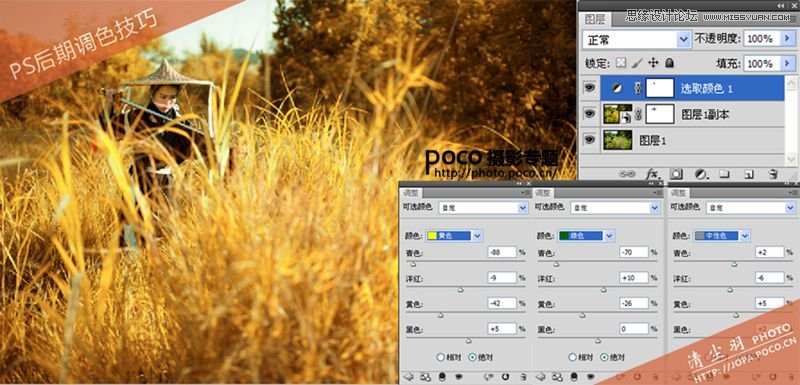
Task: Click 青色 slider handle in 中性色 panel
Action: (734, 264)
